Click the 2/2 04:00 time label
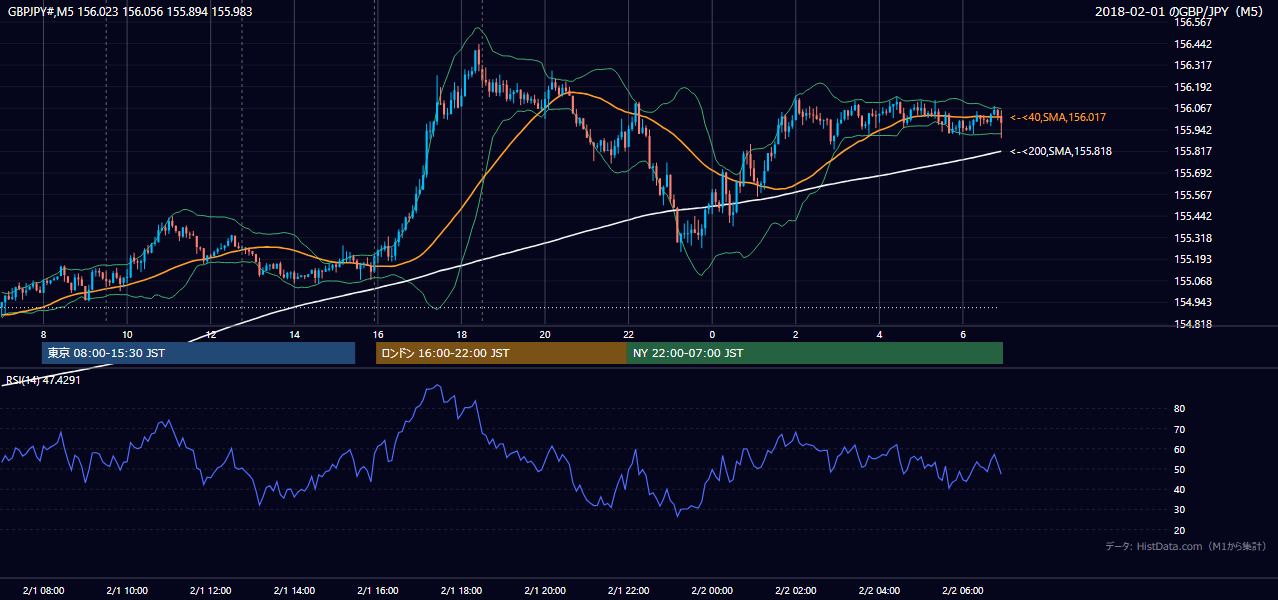Screen dimensions: 1278x600 pyautogui.click(x=879, y=590)
